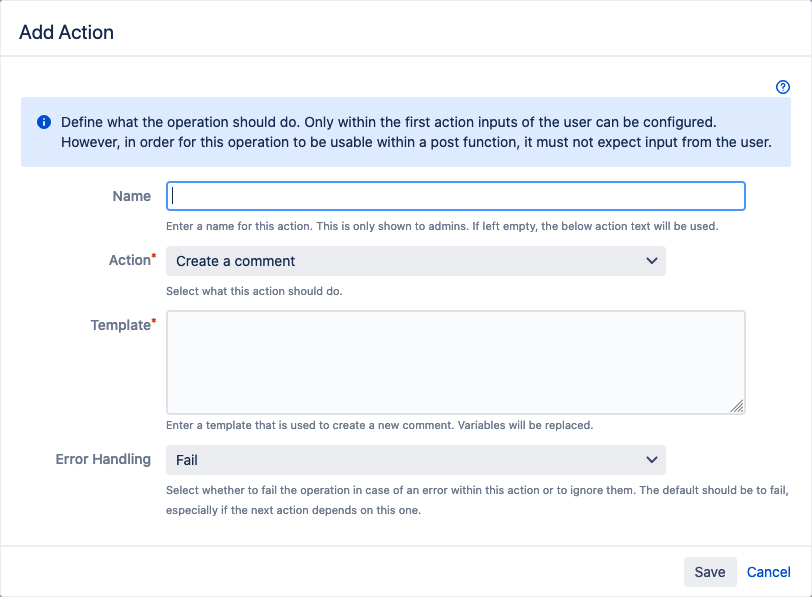Focus the Name input field
The width and height of the screenshot is (812, 597).
pyautogui.click(x=455, y=196)
